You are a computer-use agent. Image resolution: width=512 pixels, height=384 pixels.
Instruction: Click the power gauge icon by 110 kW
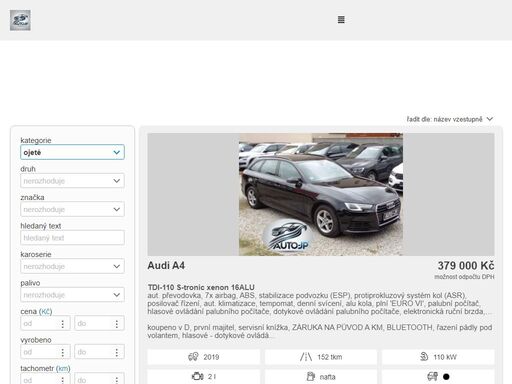click(x=424, y=357)
